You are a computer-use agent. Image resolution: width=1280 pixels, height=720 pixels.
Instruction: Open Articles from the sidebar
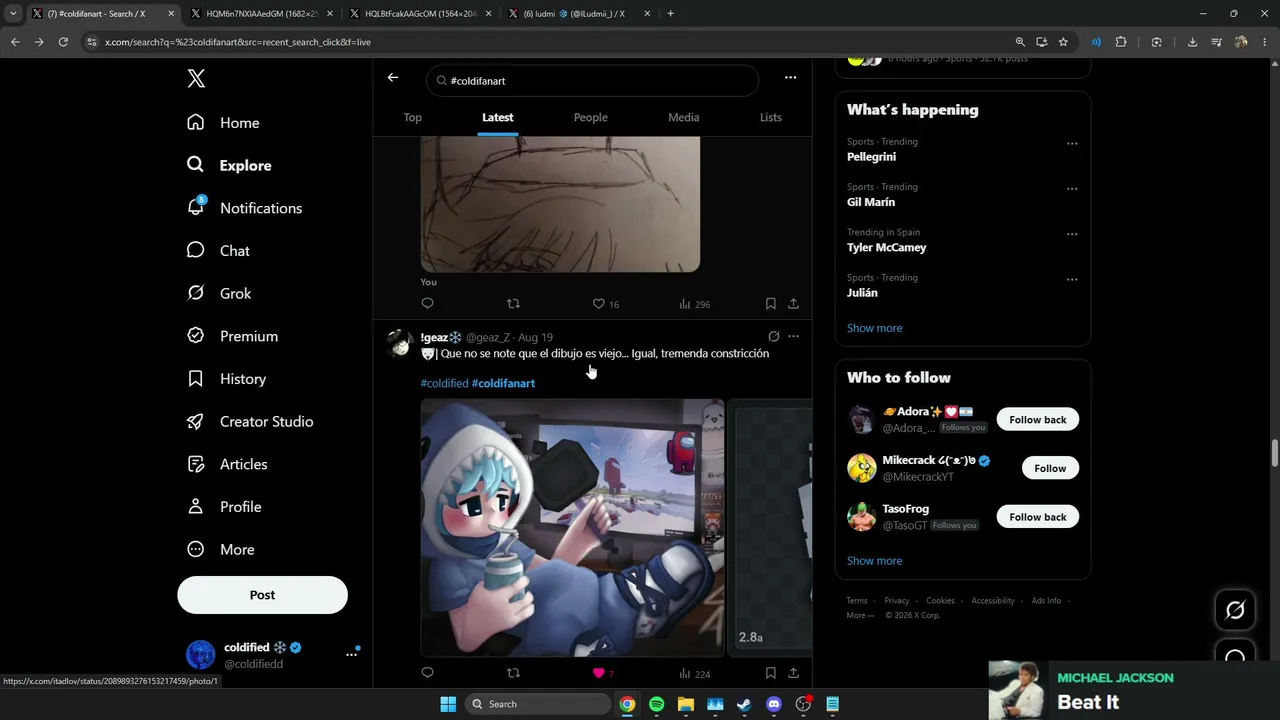click(x=227, y=464)
